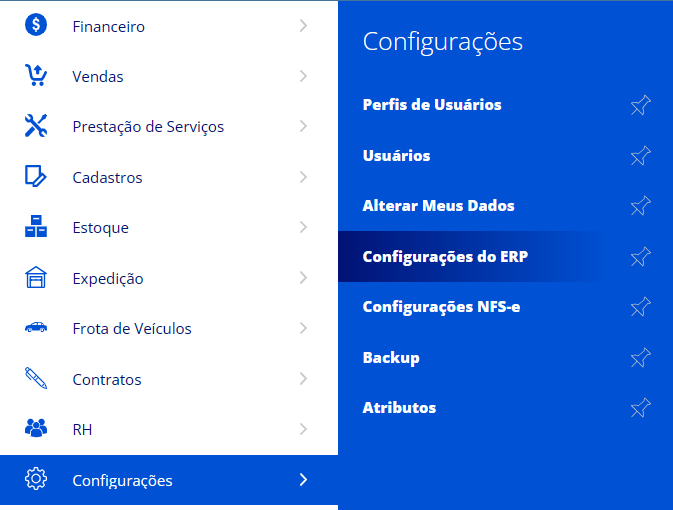Pin the Perfis de Usuários shortcut
This screenshot has height=510, width=673.
pos(641,105)
